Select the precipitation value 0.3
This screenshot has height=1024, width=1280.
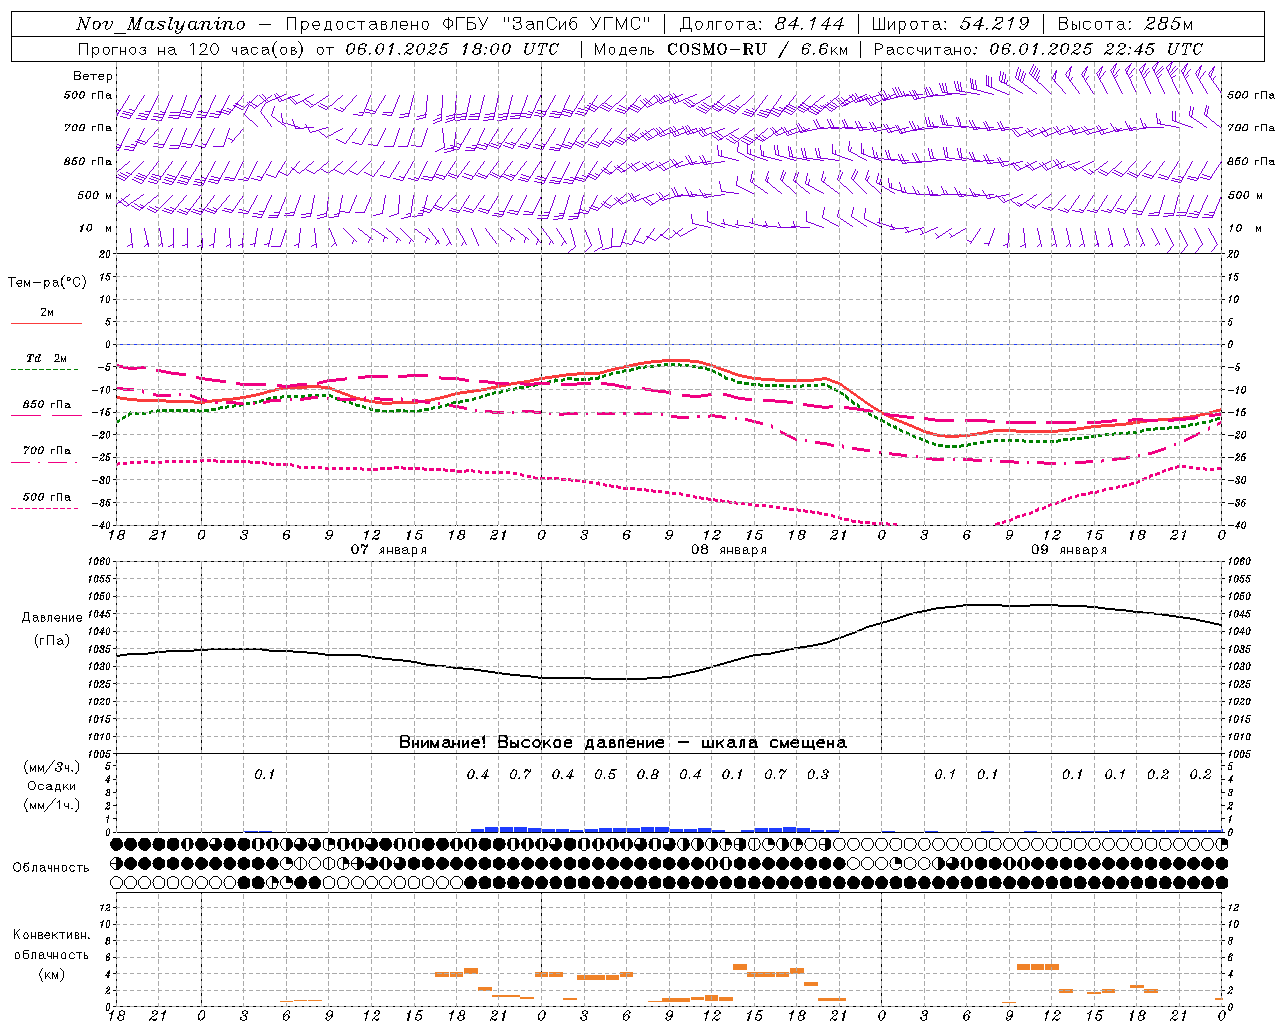818,775
